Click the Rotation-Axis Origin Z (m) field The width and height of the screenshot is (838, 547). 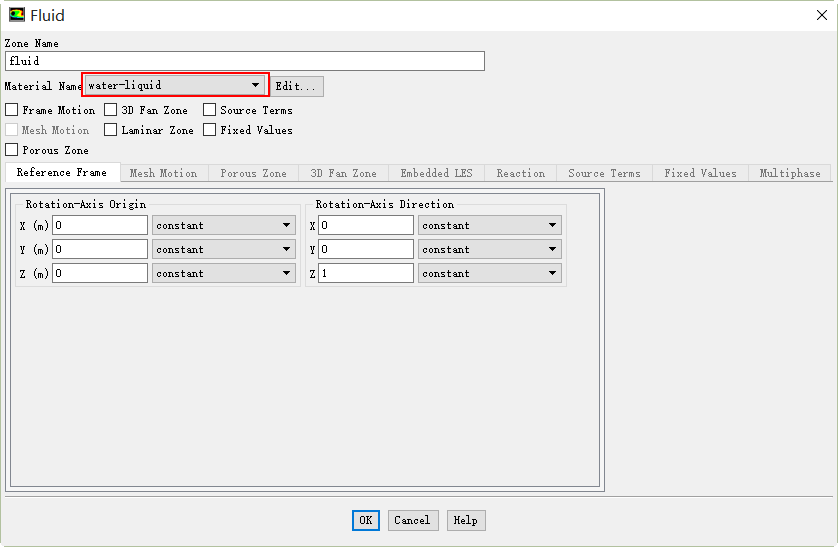click(x=100, y=274)
